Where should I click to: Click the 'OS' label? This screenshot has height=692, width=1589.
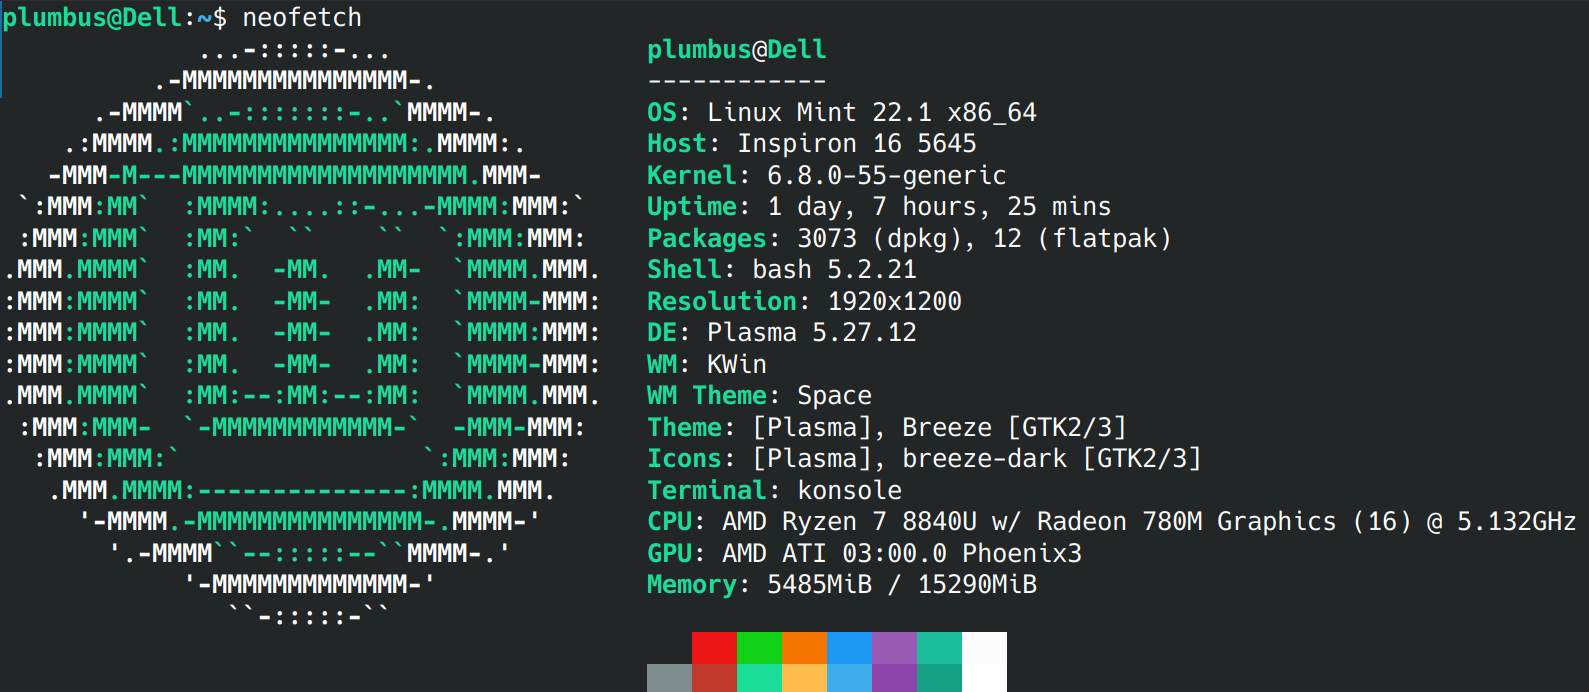662,112
